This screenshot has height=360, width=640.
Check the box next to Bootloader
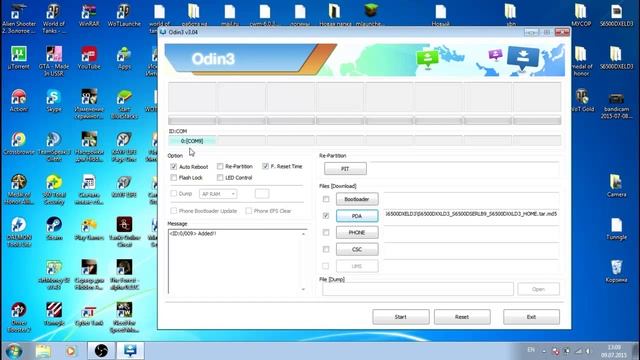tap(326, 199)
